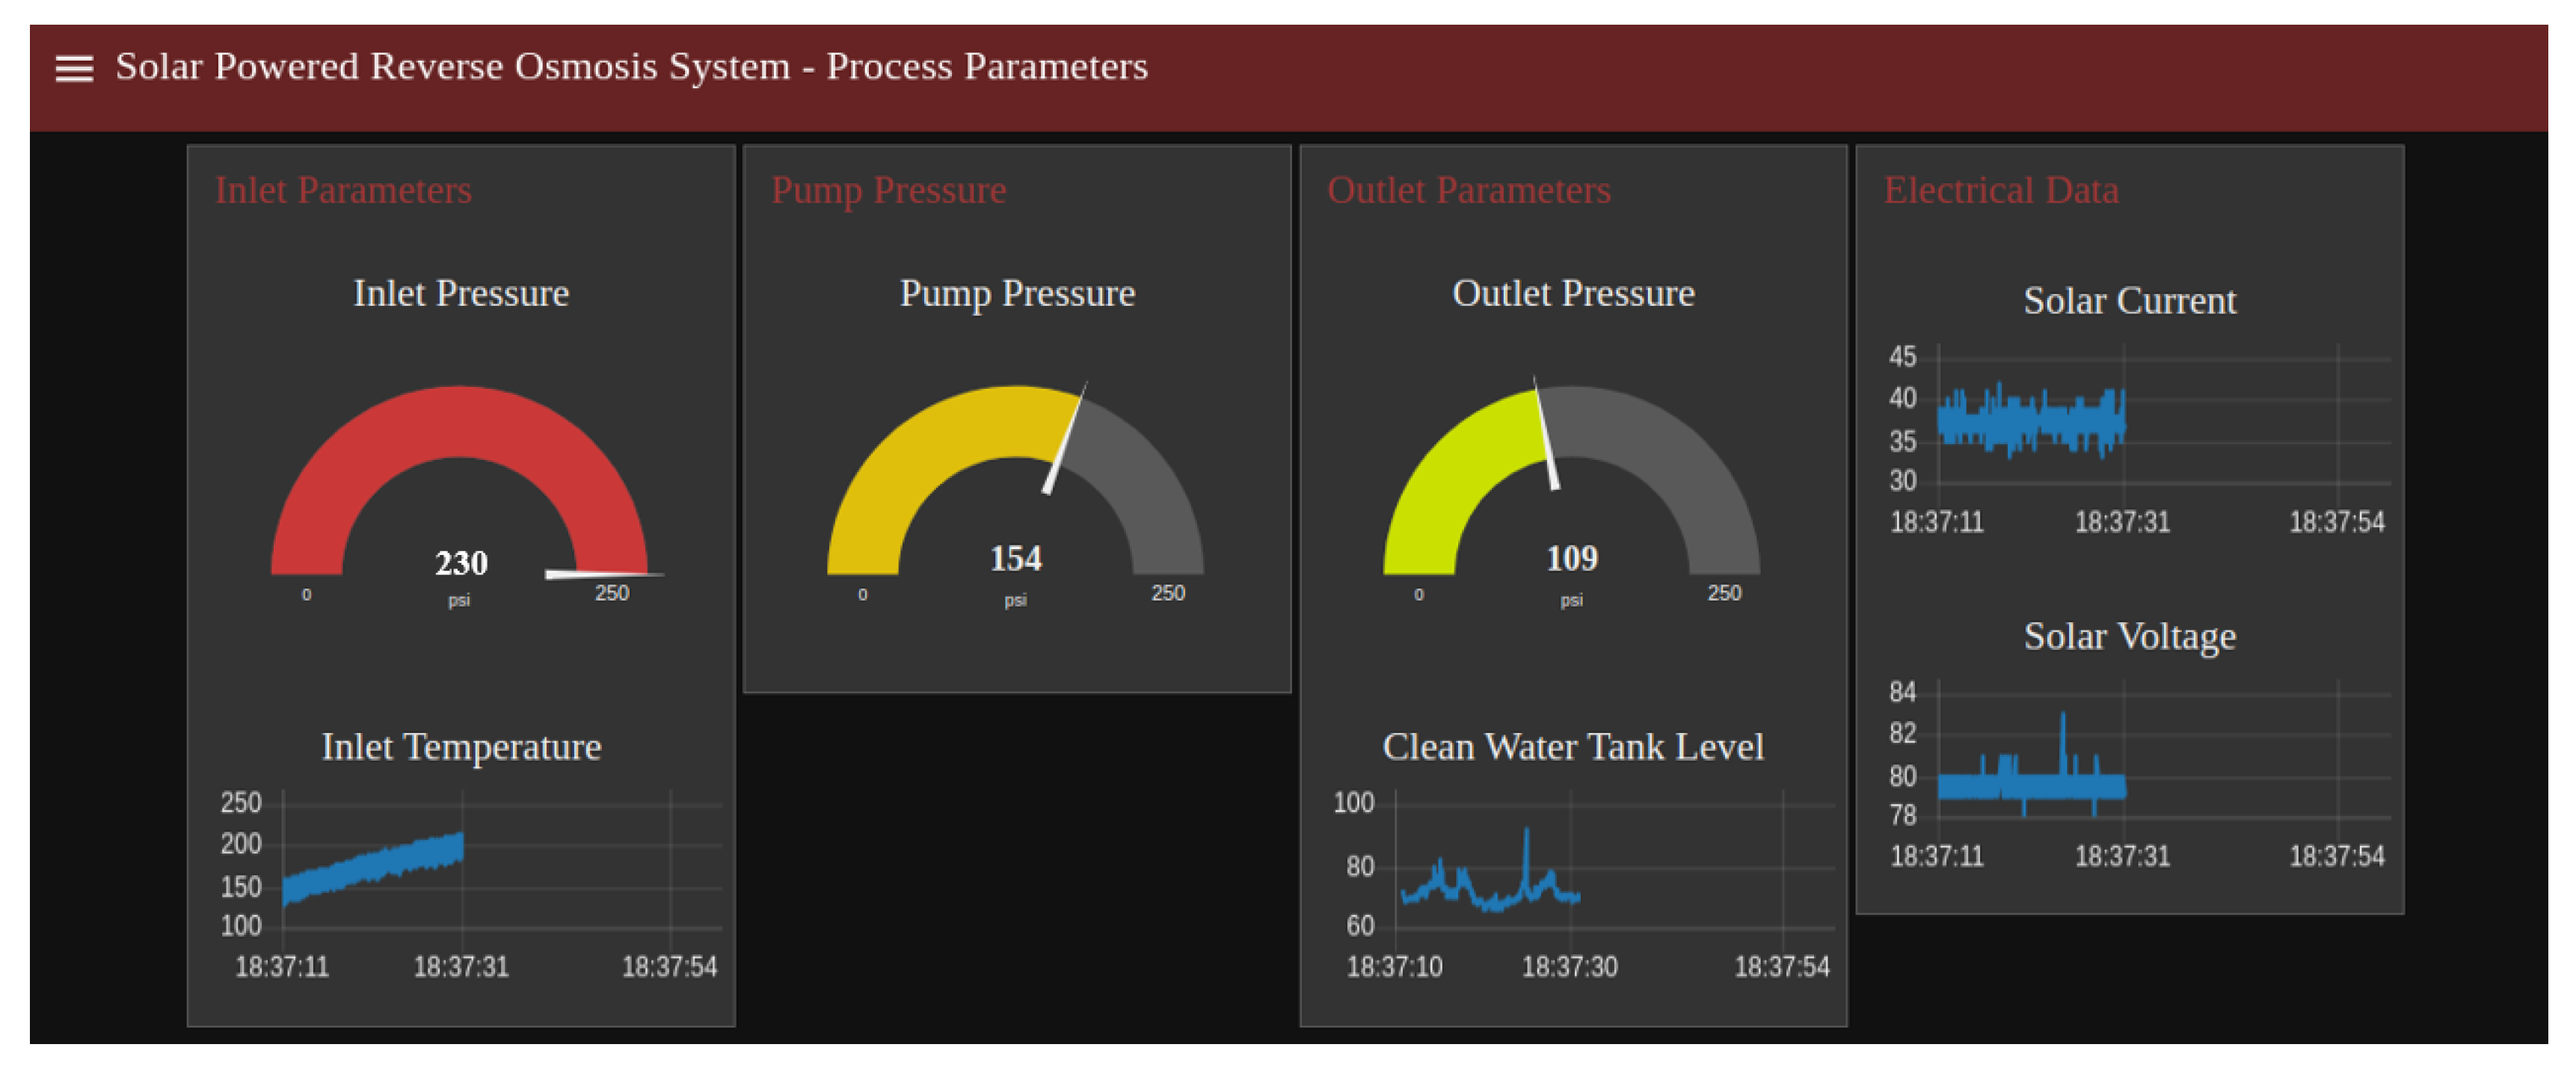Click the red Inlet Pressure gauge arc
The height and width of the screenshot is (1077, 2576).
pyautogui.click(x=459, y=421)
